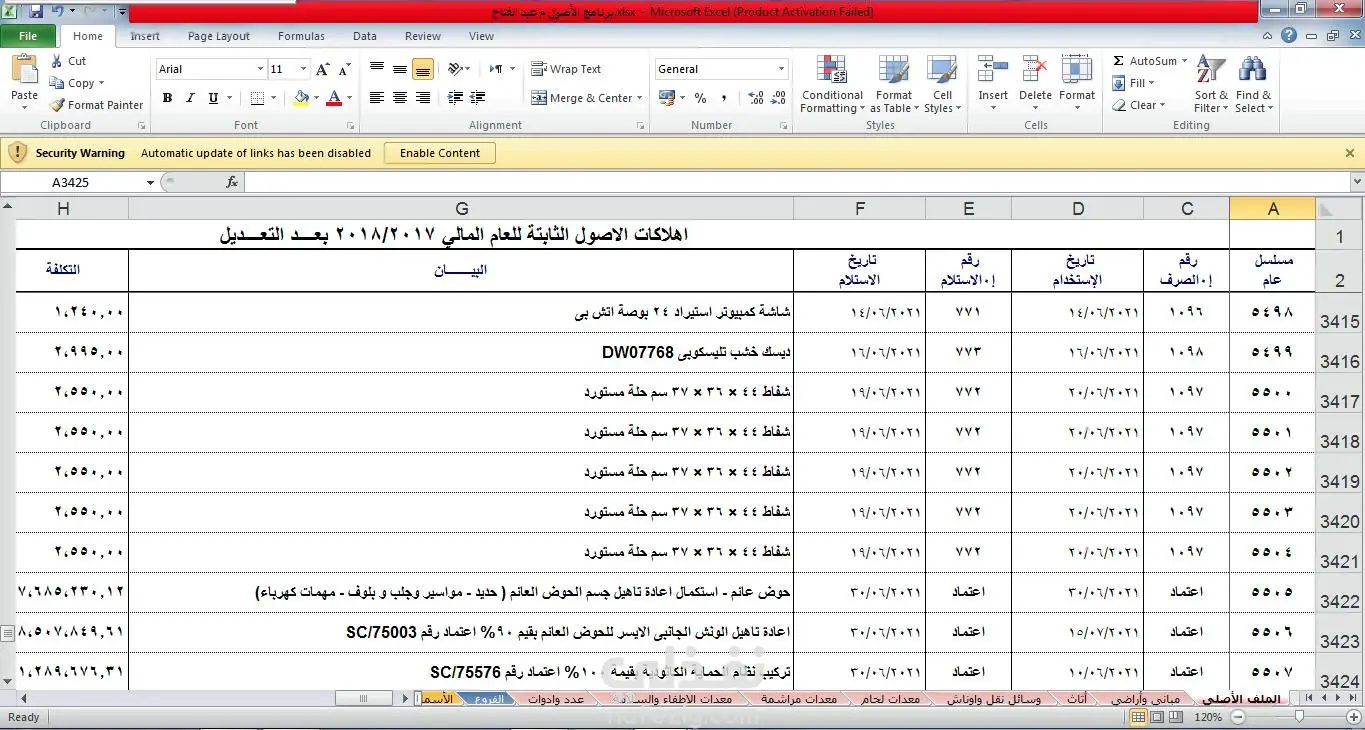This screenshot has height=730, width=1365.
Task: Open the Format cells icon menu
Action: click(1077, 84)
